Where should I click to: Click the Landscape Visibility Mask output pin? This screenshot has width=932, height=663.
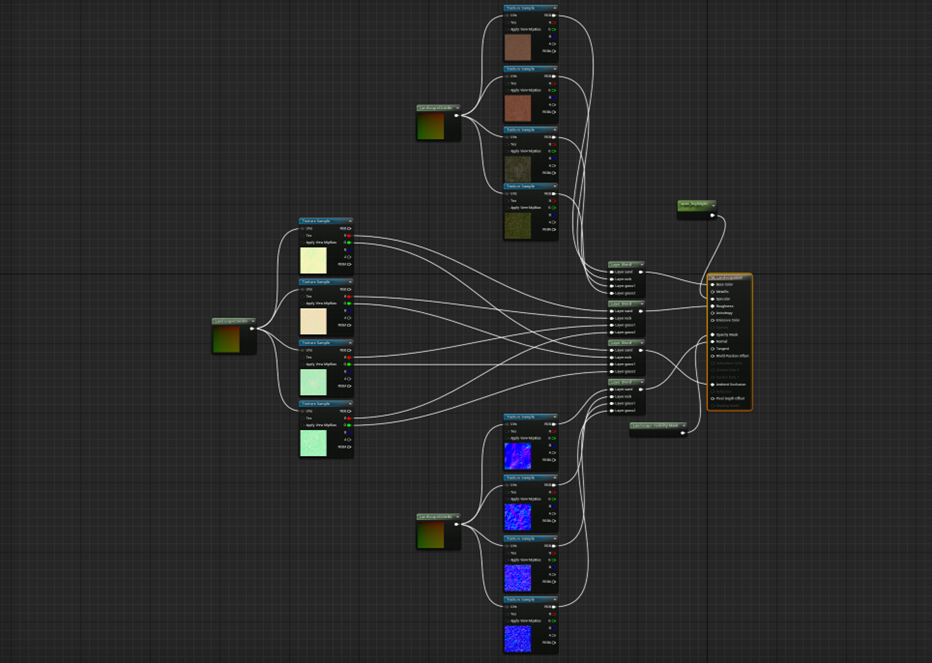[682, 432]
